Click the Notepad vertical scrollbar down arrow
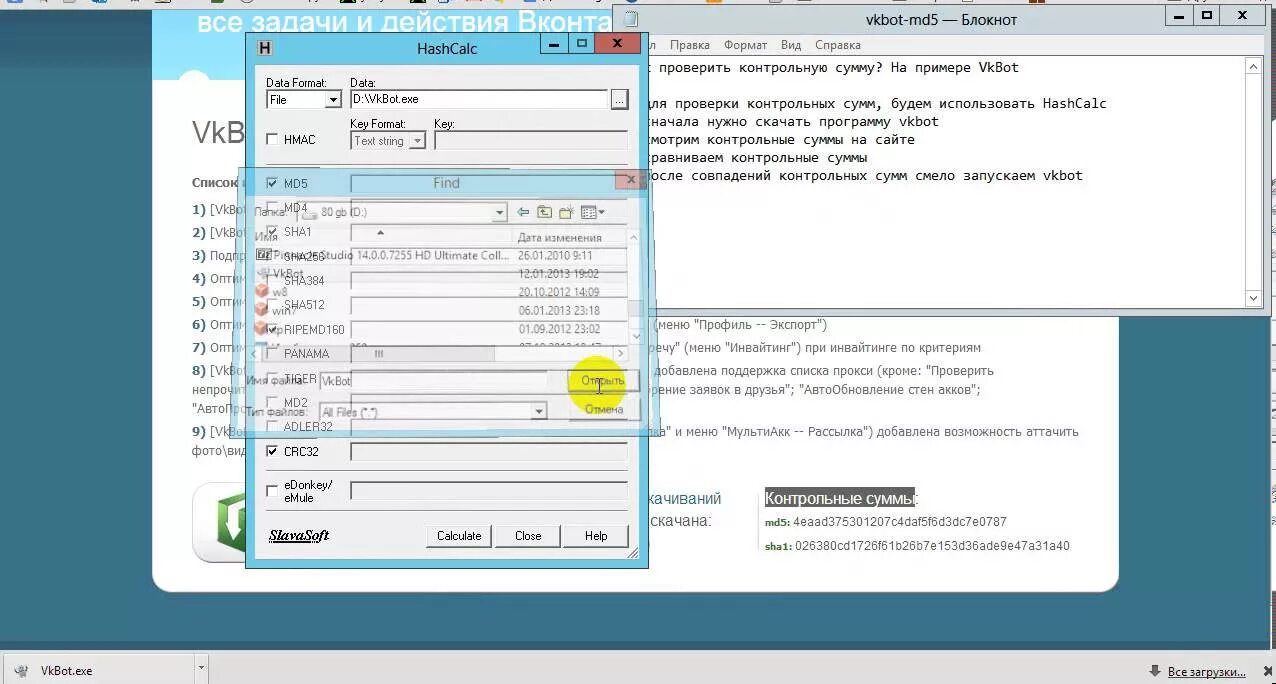 (x=1254, y=298)
